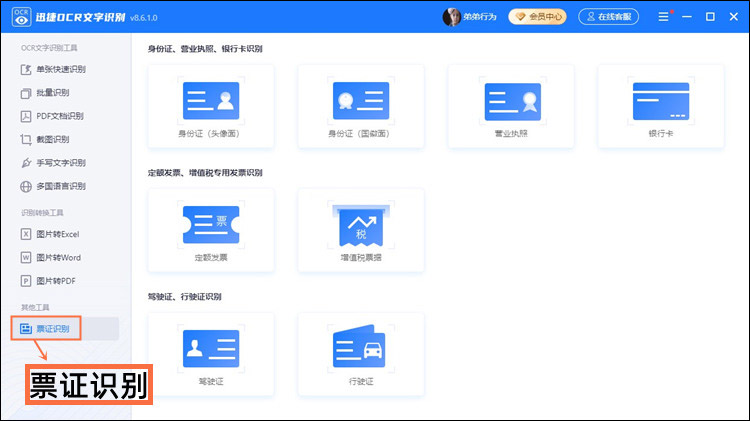Click the 图片转Word icon
Screen dimensions: 750x421
(x=26, y=257)
